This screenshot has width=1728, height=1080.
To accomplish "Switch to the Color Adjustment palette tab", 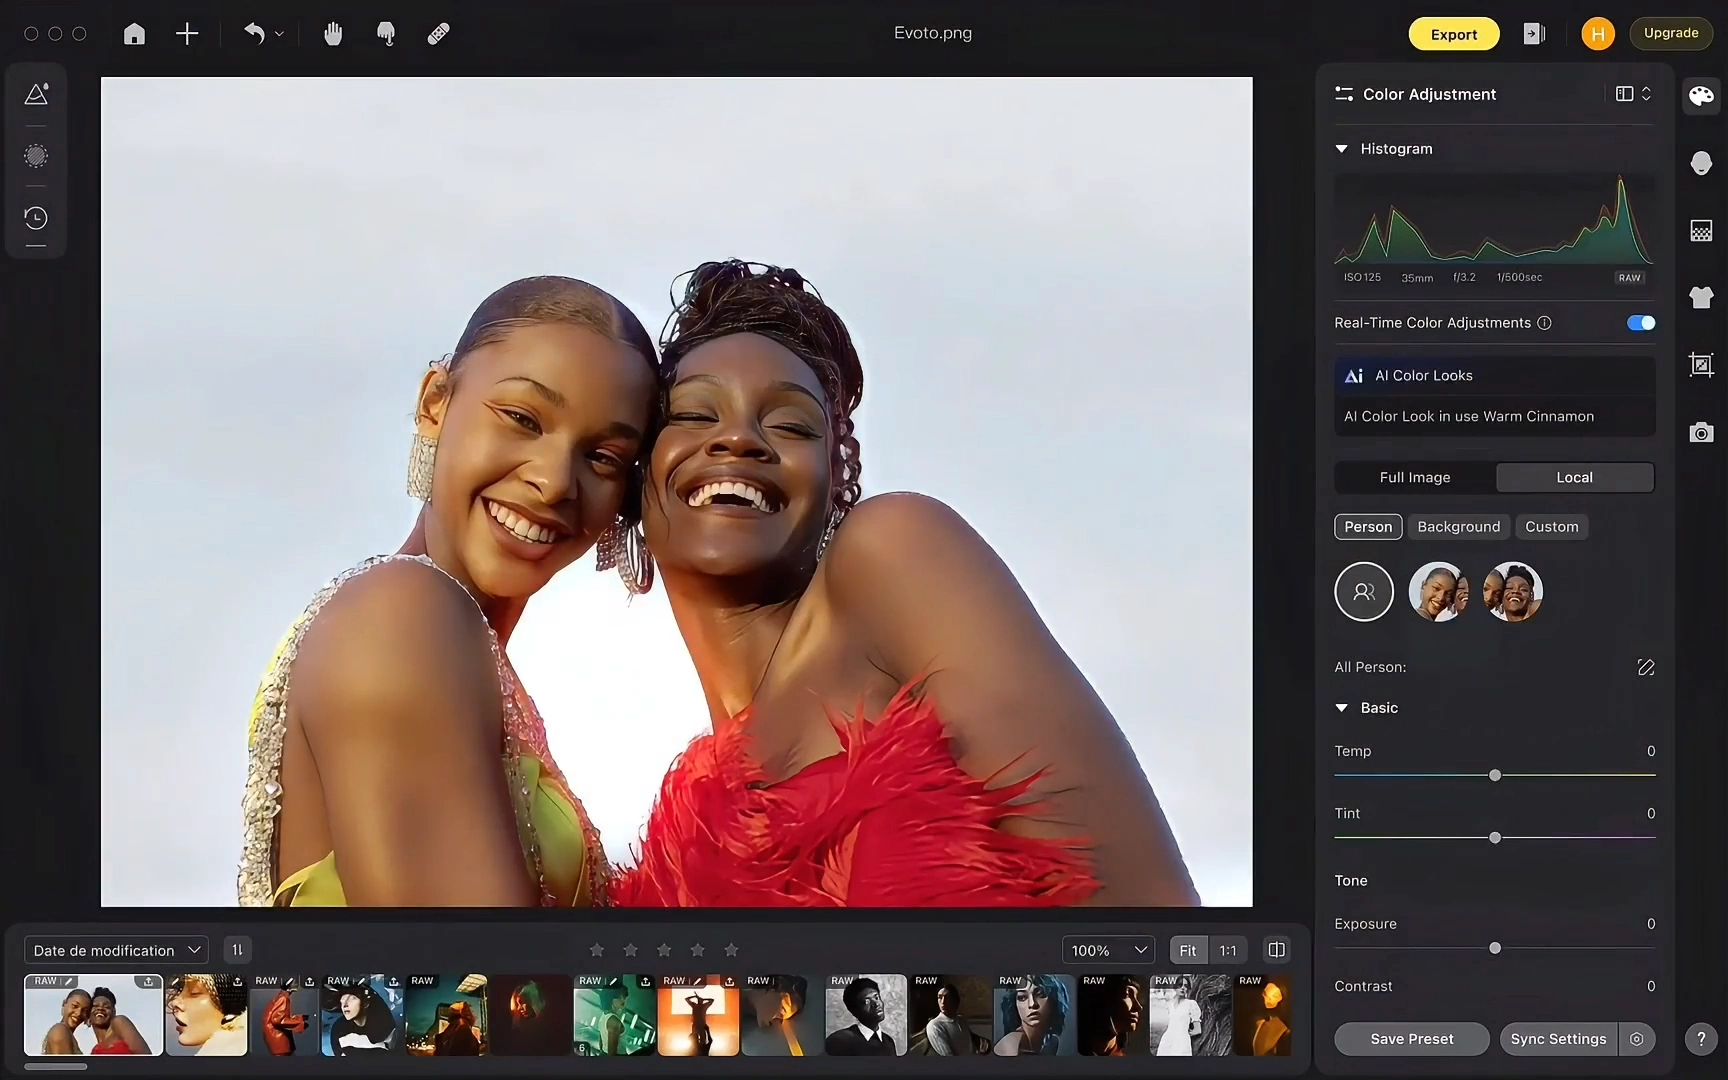I will [x=1701, y=96].
